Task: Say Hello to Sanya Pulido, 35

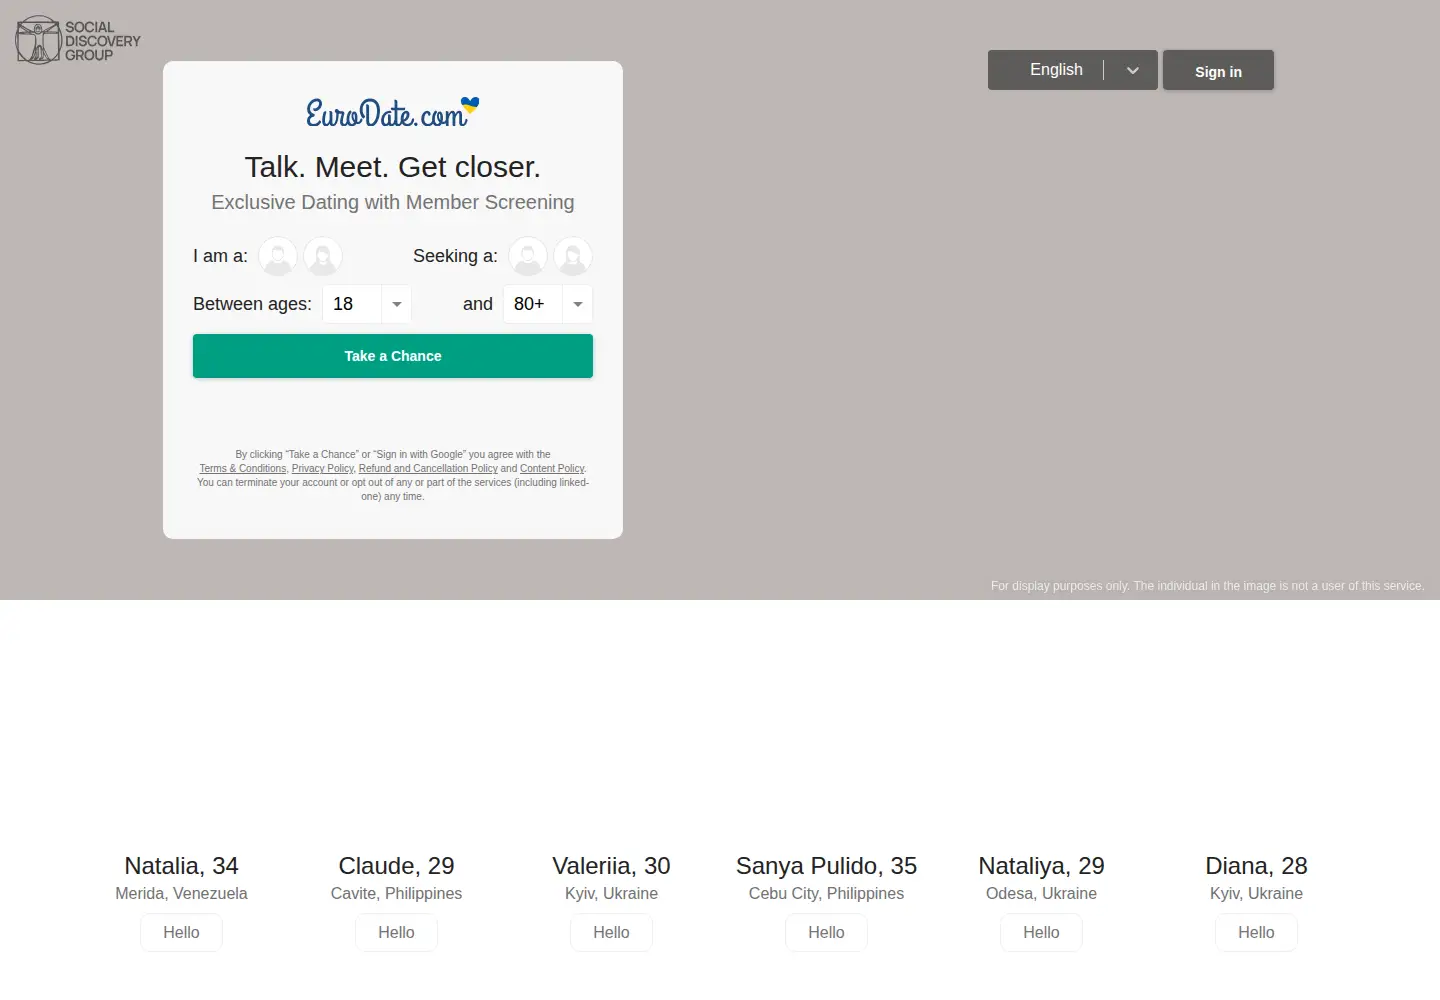Action: point(826,932)
